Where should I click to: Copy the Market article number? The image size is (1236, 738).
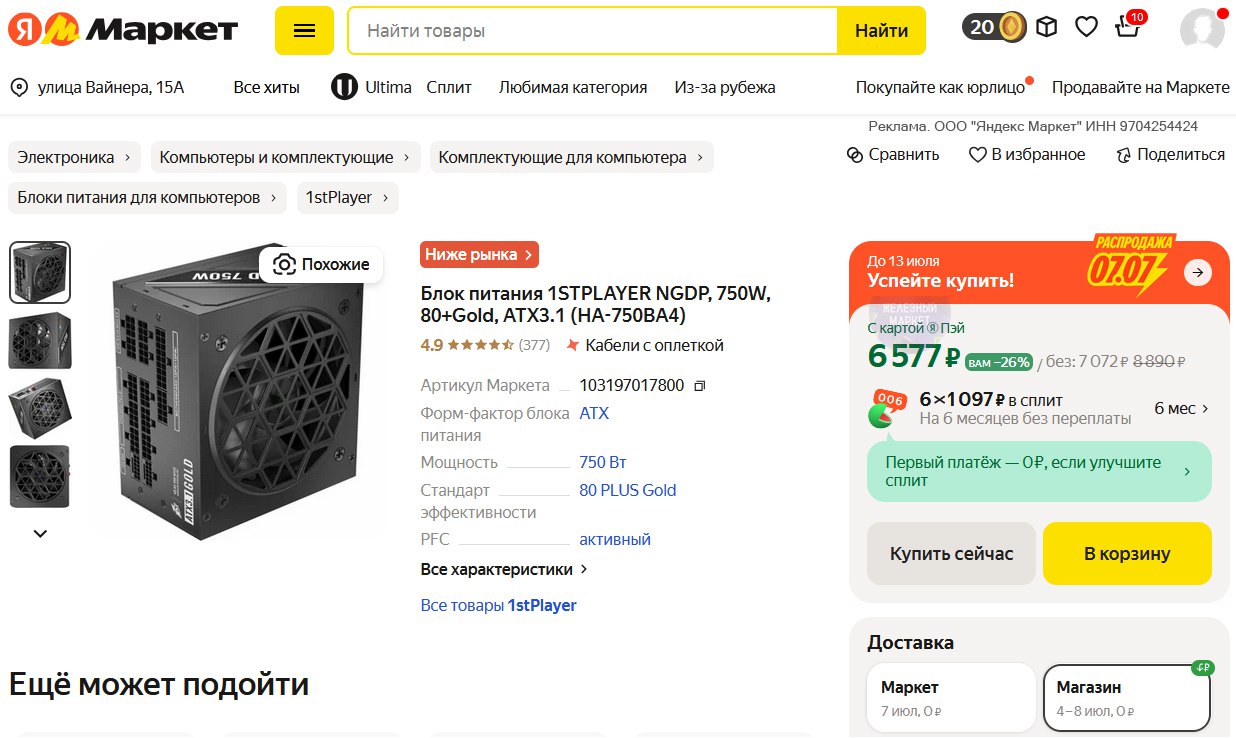point(700,386)
